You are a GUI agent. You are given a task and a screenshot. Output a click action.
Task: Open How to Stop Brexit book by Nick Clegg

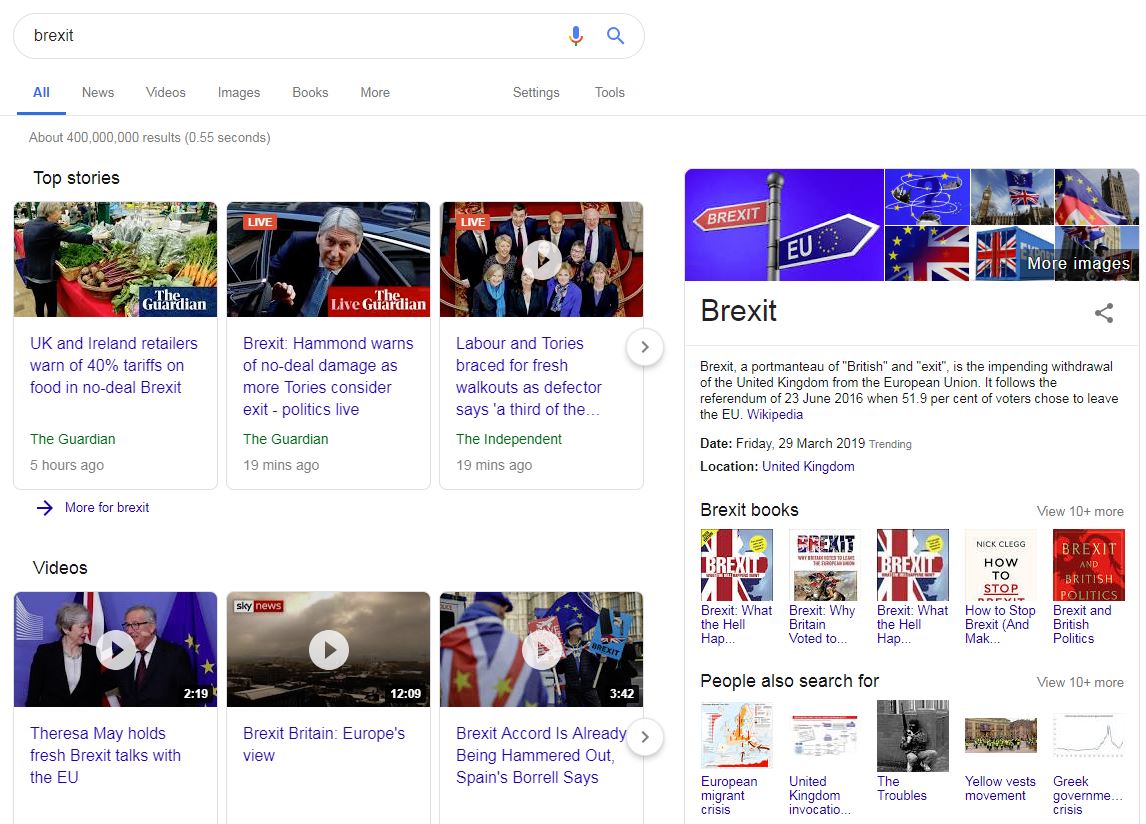point(1000,586)
